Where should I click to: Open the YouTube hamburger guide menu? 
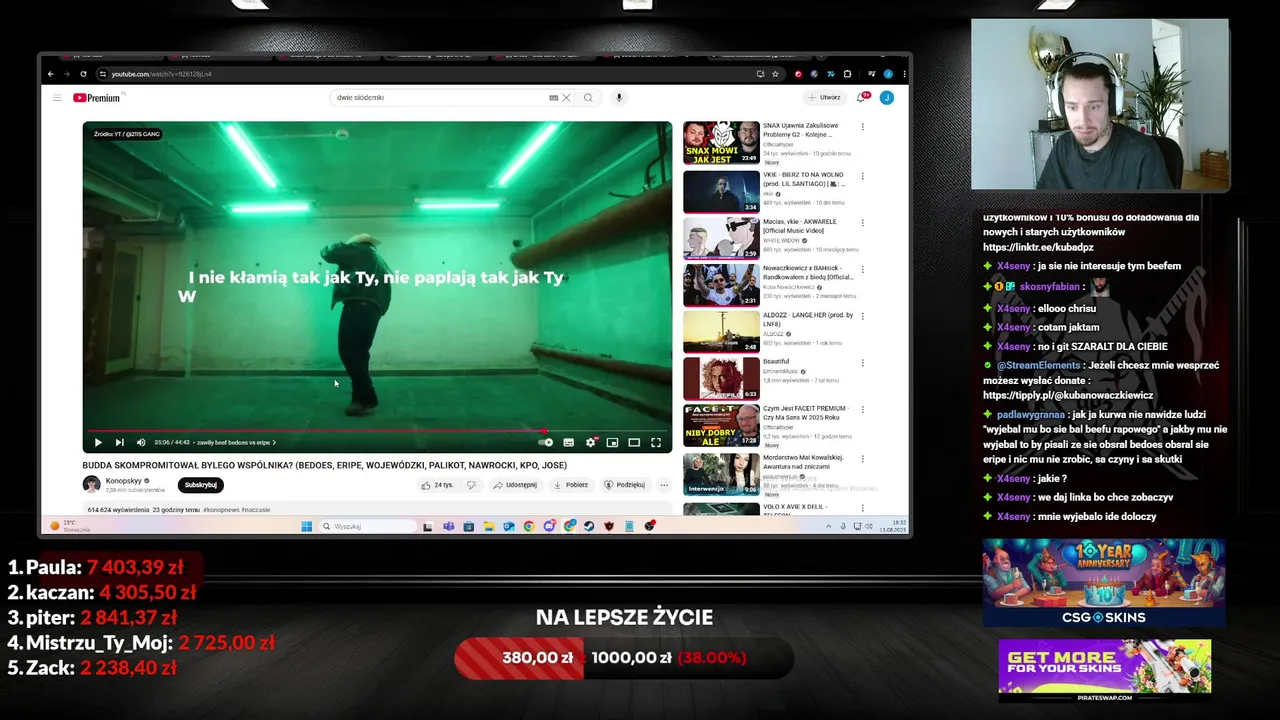tap(57, 98)
